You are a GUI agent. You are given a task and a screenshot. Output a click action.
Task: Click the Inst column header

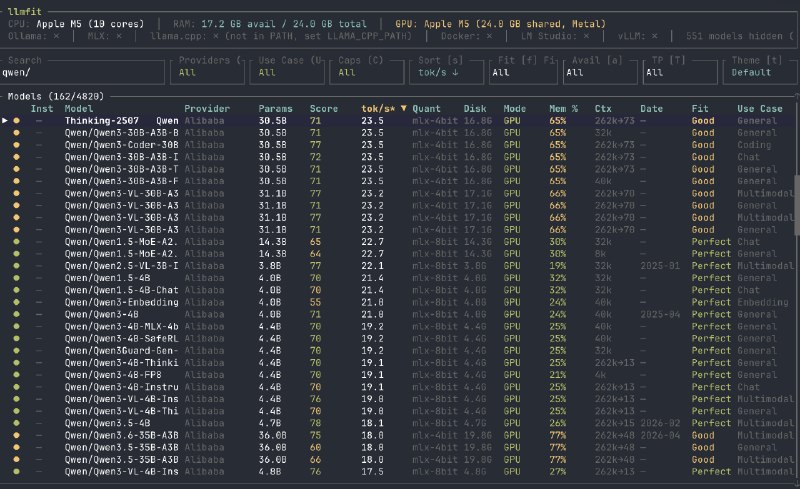coord(42,108)
